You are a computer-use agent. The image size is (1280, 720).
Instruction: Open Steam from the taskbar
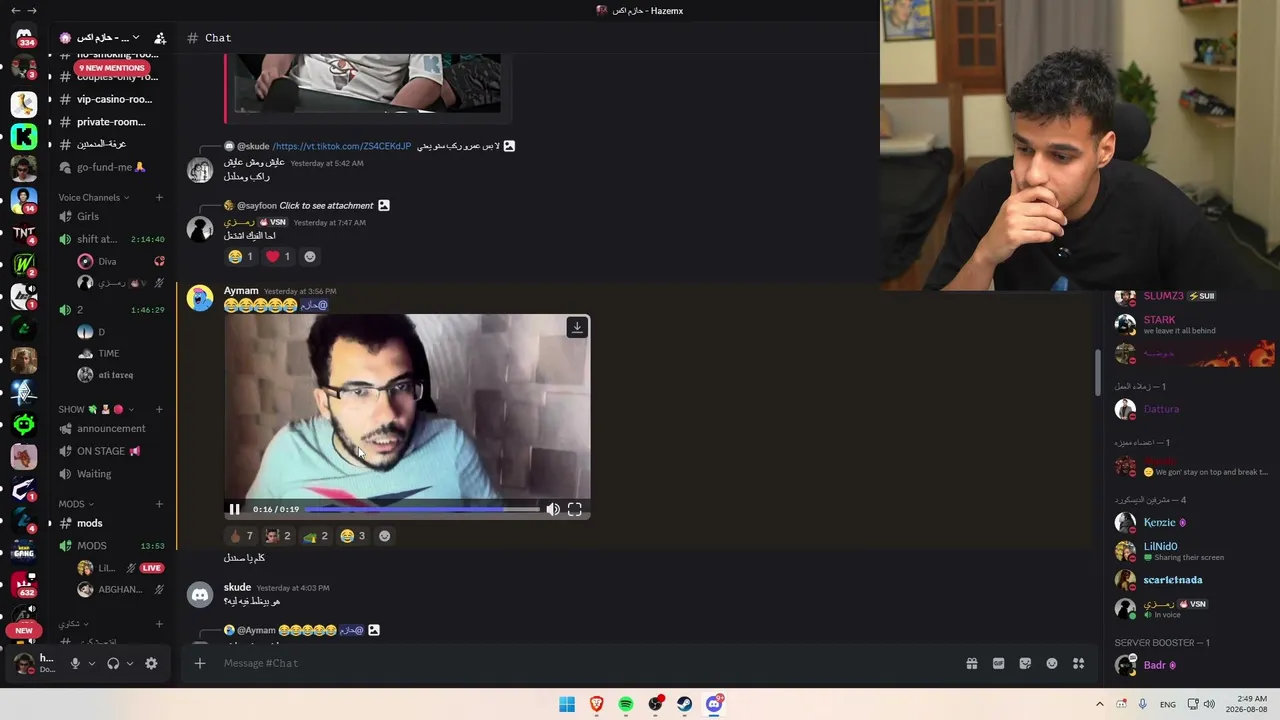(684, 704)
